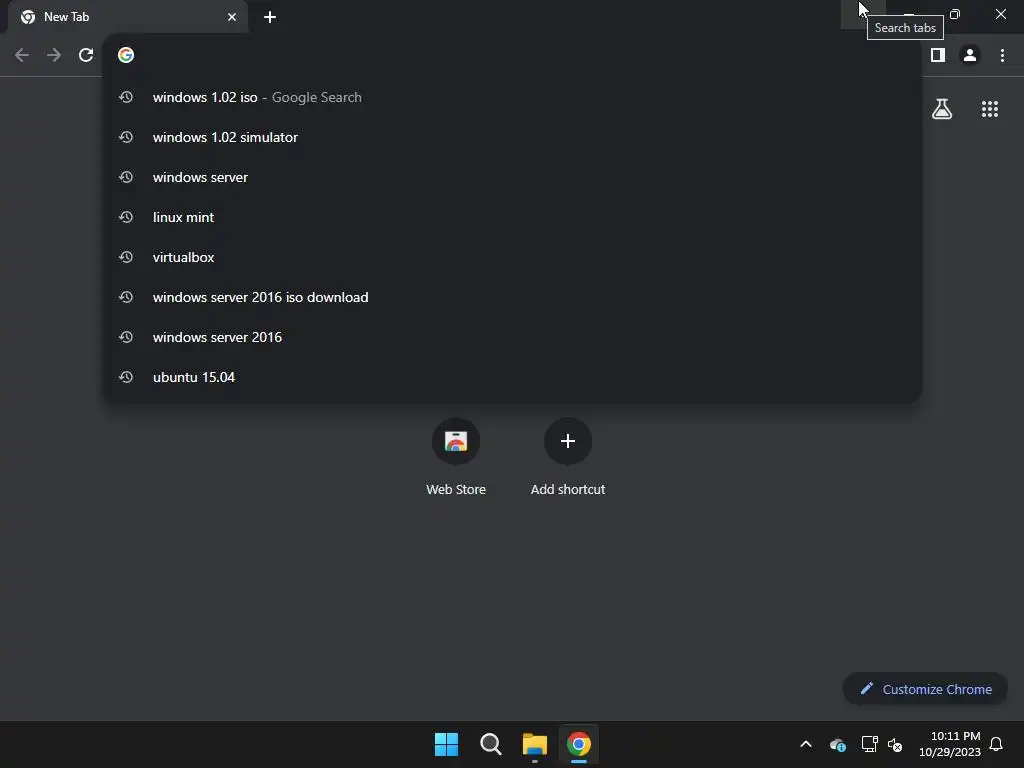Viewport: 1024px width, 768px height.
Task: Click history icon beside 'windows 1.02 simulator'
Action: point(126,137)
